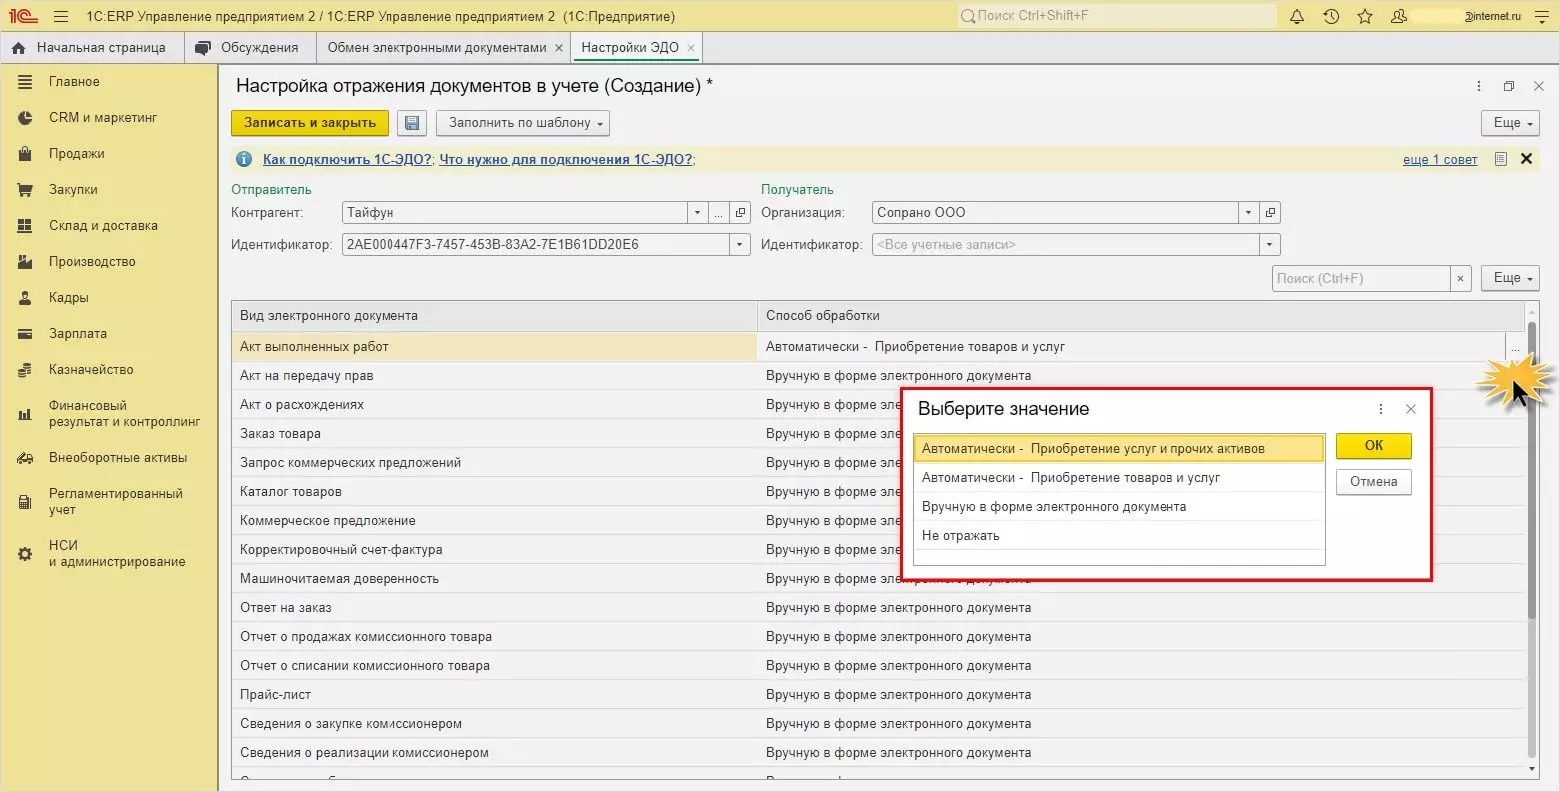Expand the Организация dropdown arrow
The height and width of the screenshot is (792, 1560).
pos(1247,213)
